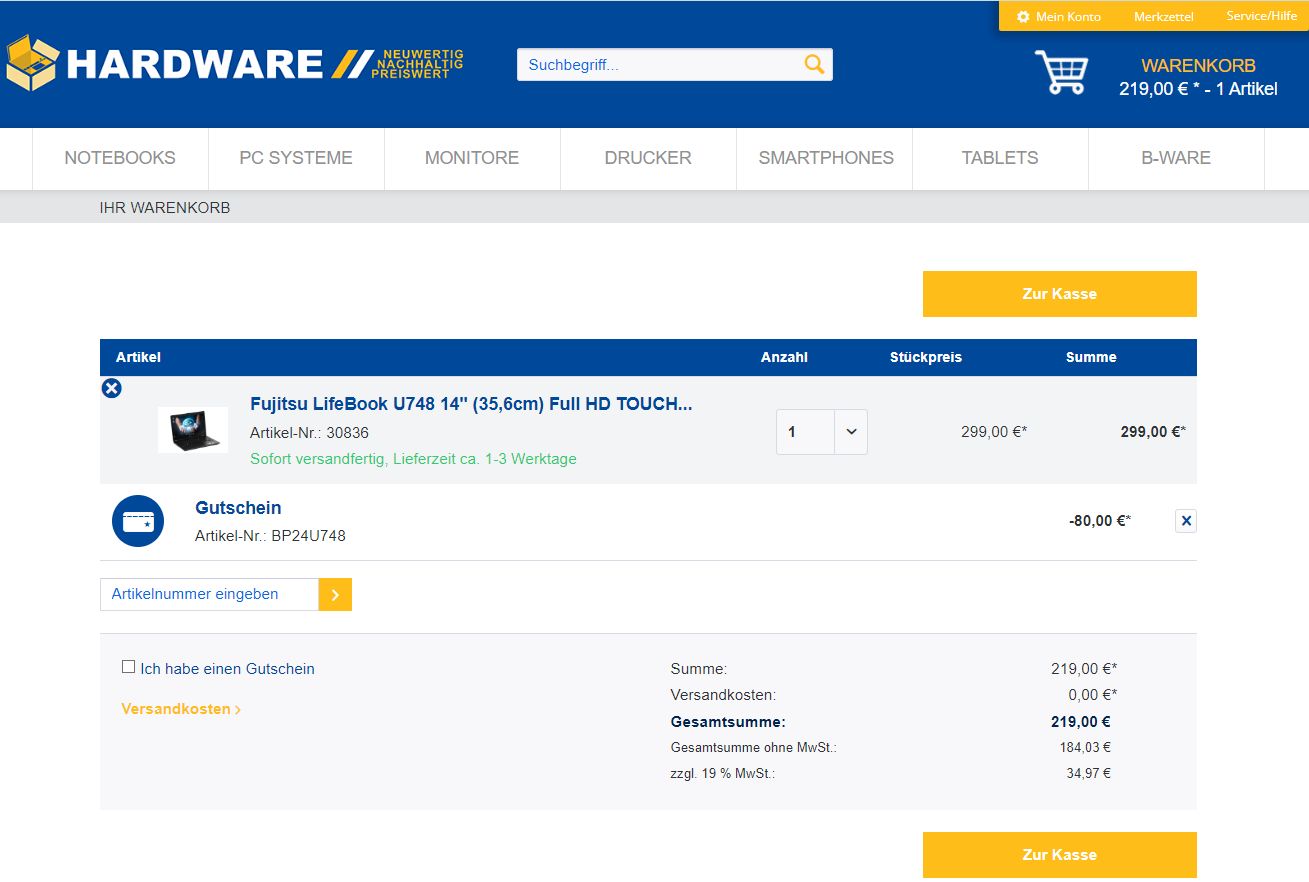Viewport: 1309px width, 882px height.
Task: Click the "Sofort versandfertig" delivery time text
Action: 413,459
